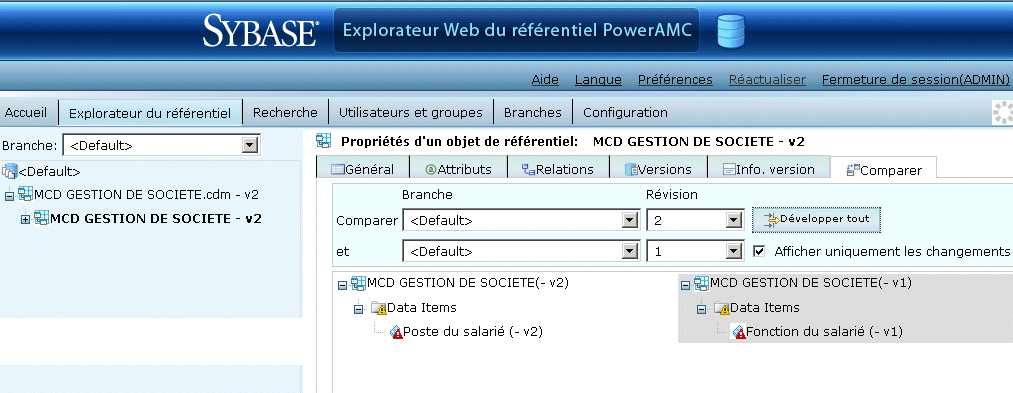
Task: Click MCD GESTION DE SOCIETE(- v2) label
Action: tap(468, 282)
